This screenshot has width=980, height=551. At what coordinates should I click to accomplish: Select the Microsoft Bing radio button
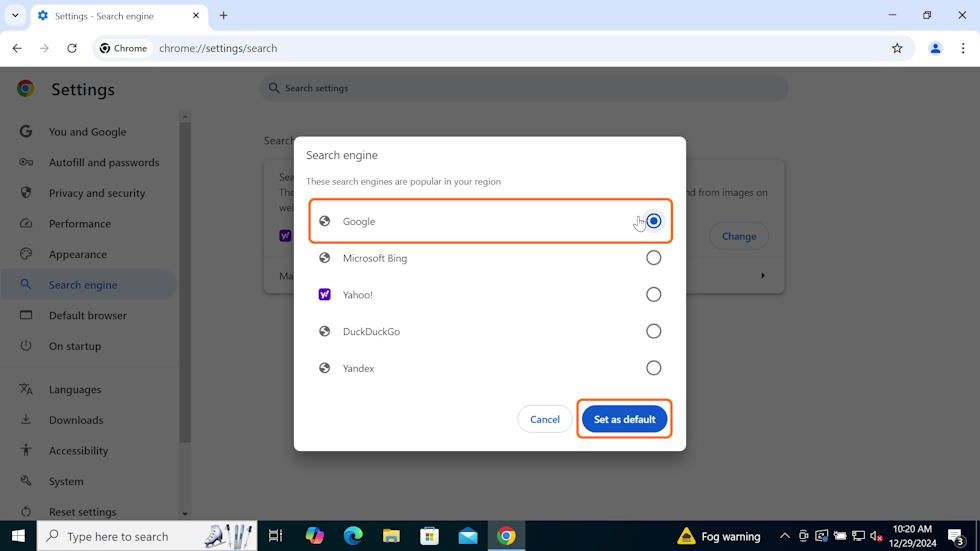click(653, 258)
